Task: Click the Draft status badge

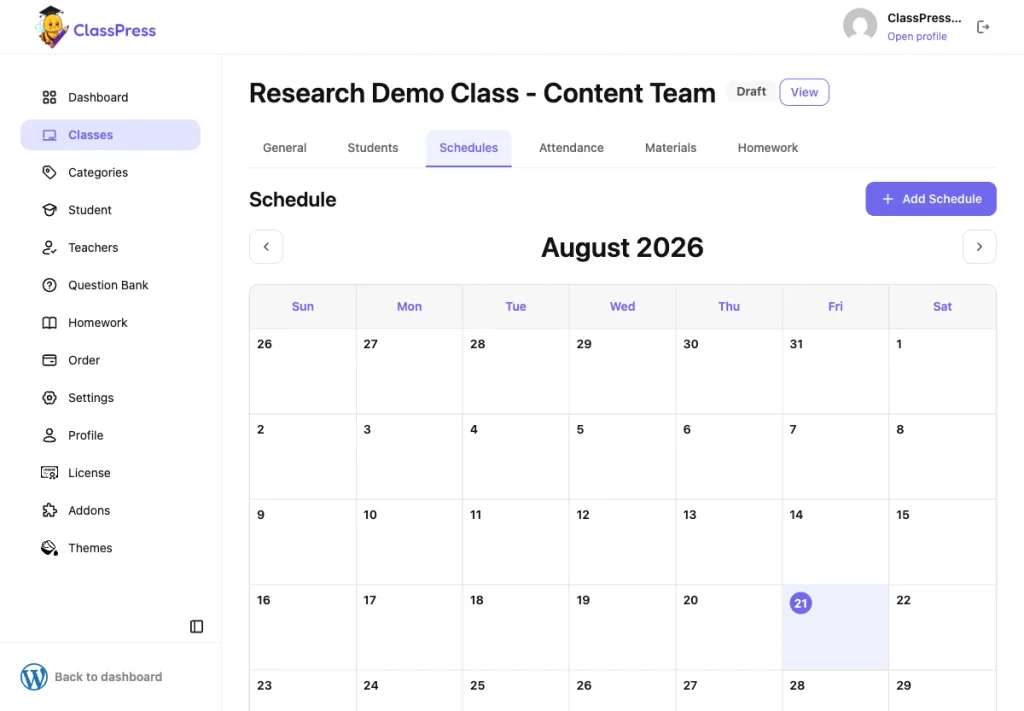Action: coord(751,91)
